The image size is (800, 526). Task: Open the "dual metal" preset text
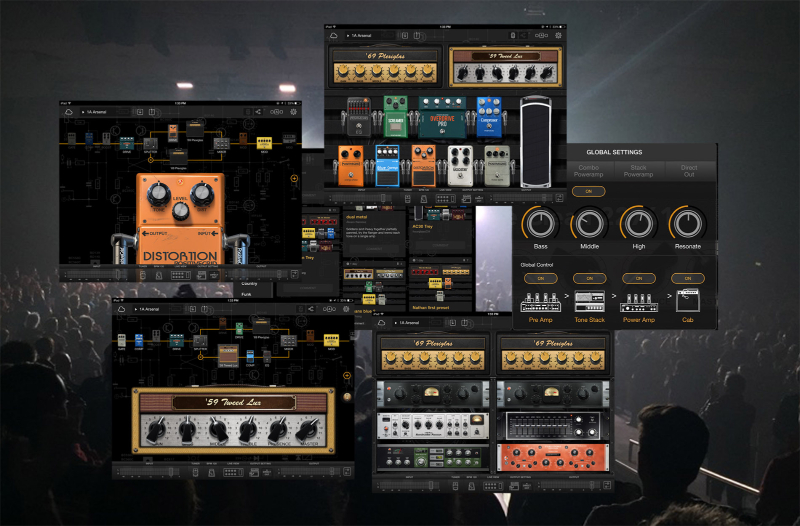pos(357,217)
